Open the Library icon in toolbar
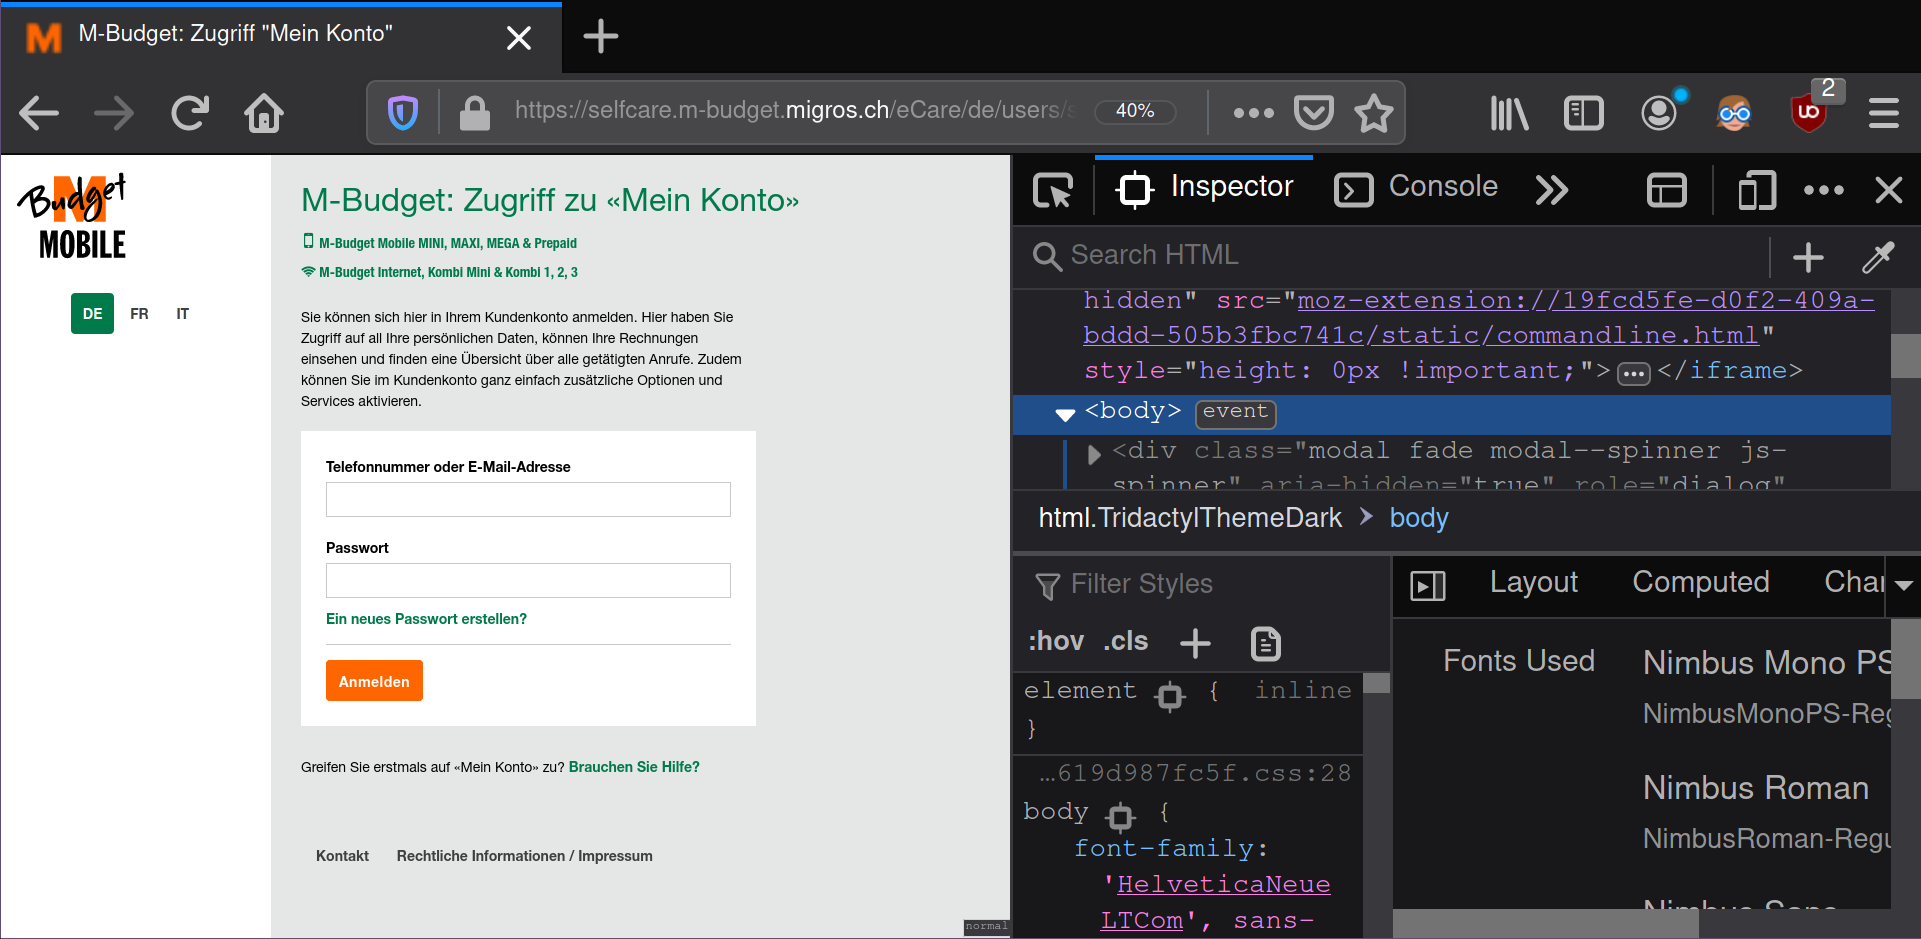 click(x=1509, y=113)
